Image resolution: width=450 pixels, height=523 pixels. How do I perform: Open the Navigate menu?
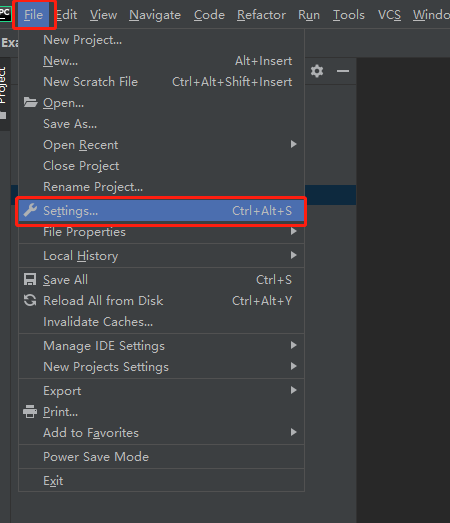click(155, 15)
